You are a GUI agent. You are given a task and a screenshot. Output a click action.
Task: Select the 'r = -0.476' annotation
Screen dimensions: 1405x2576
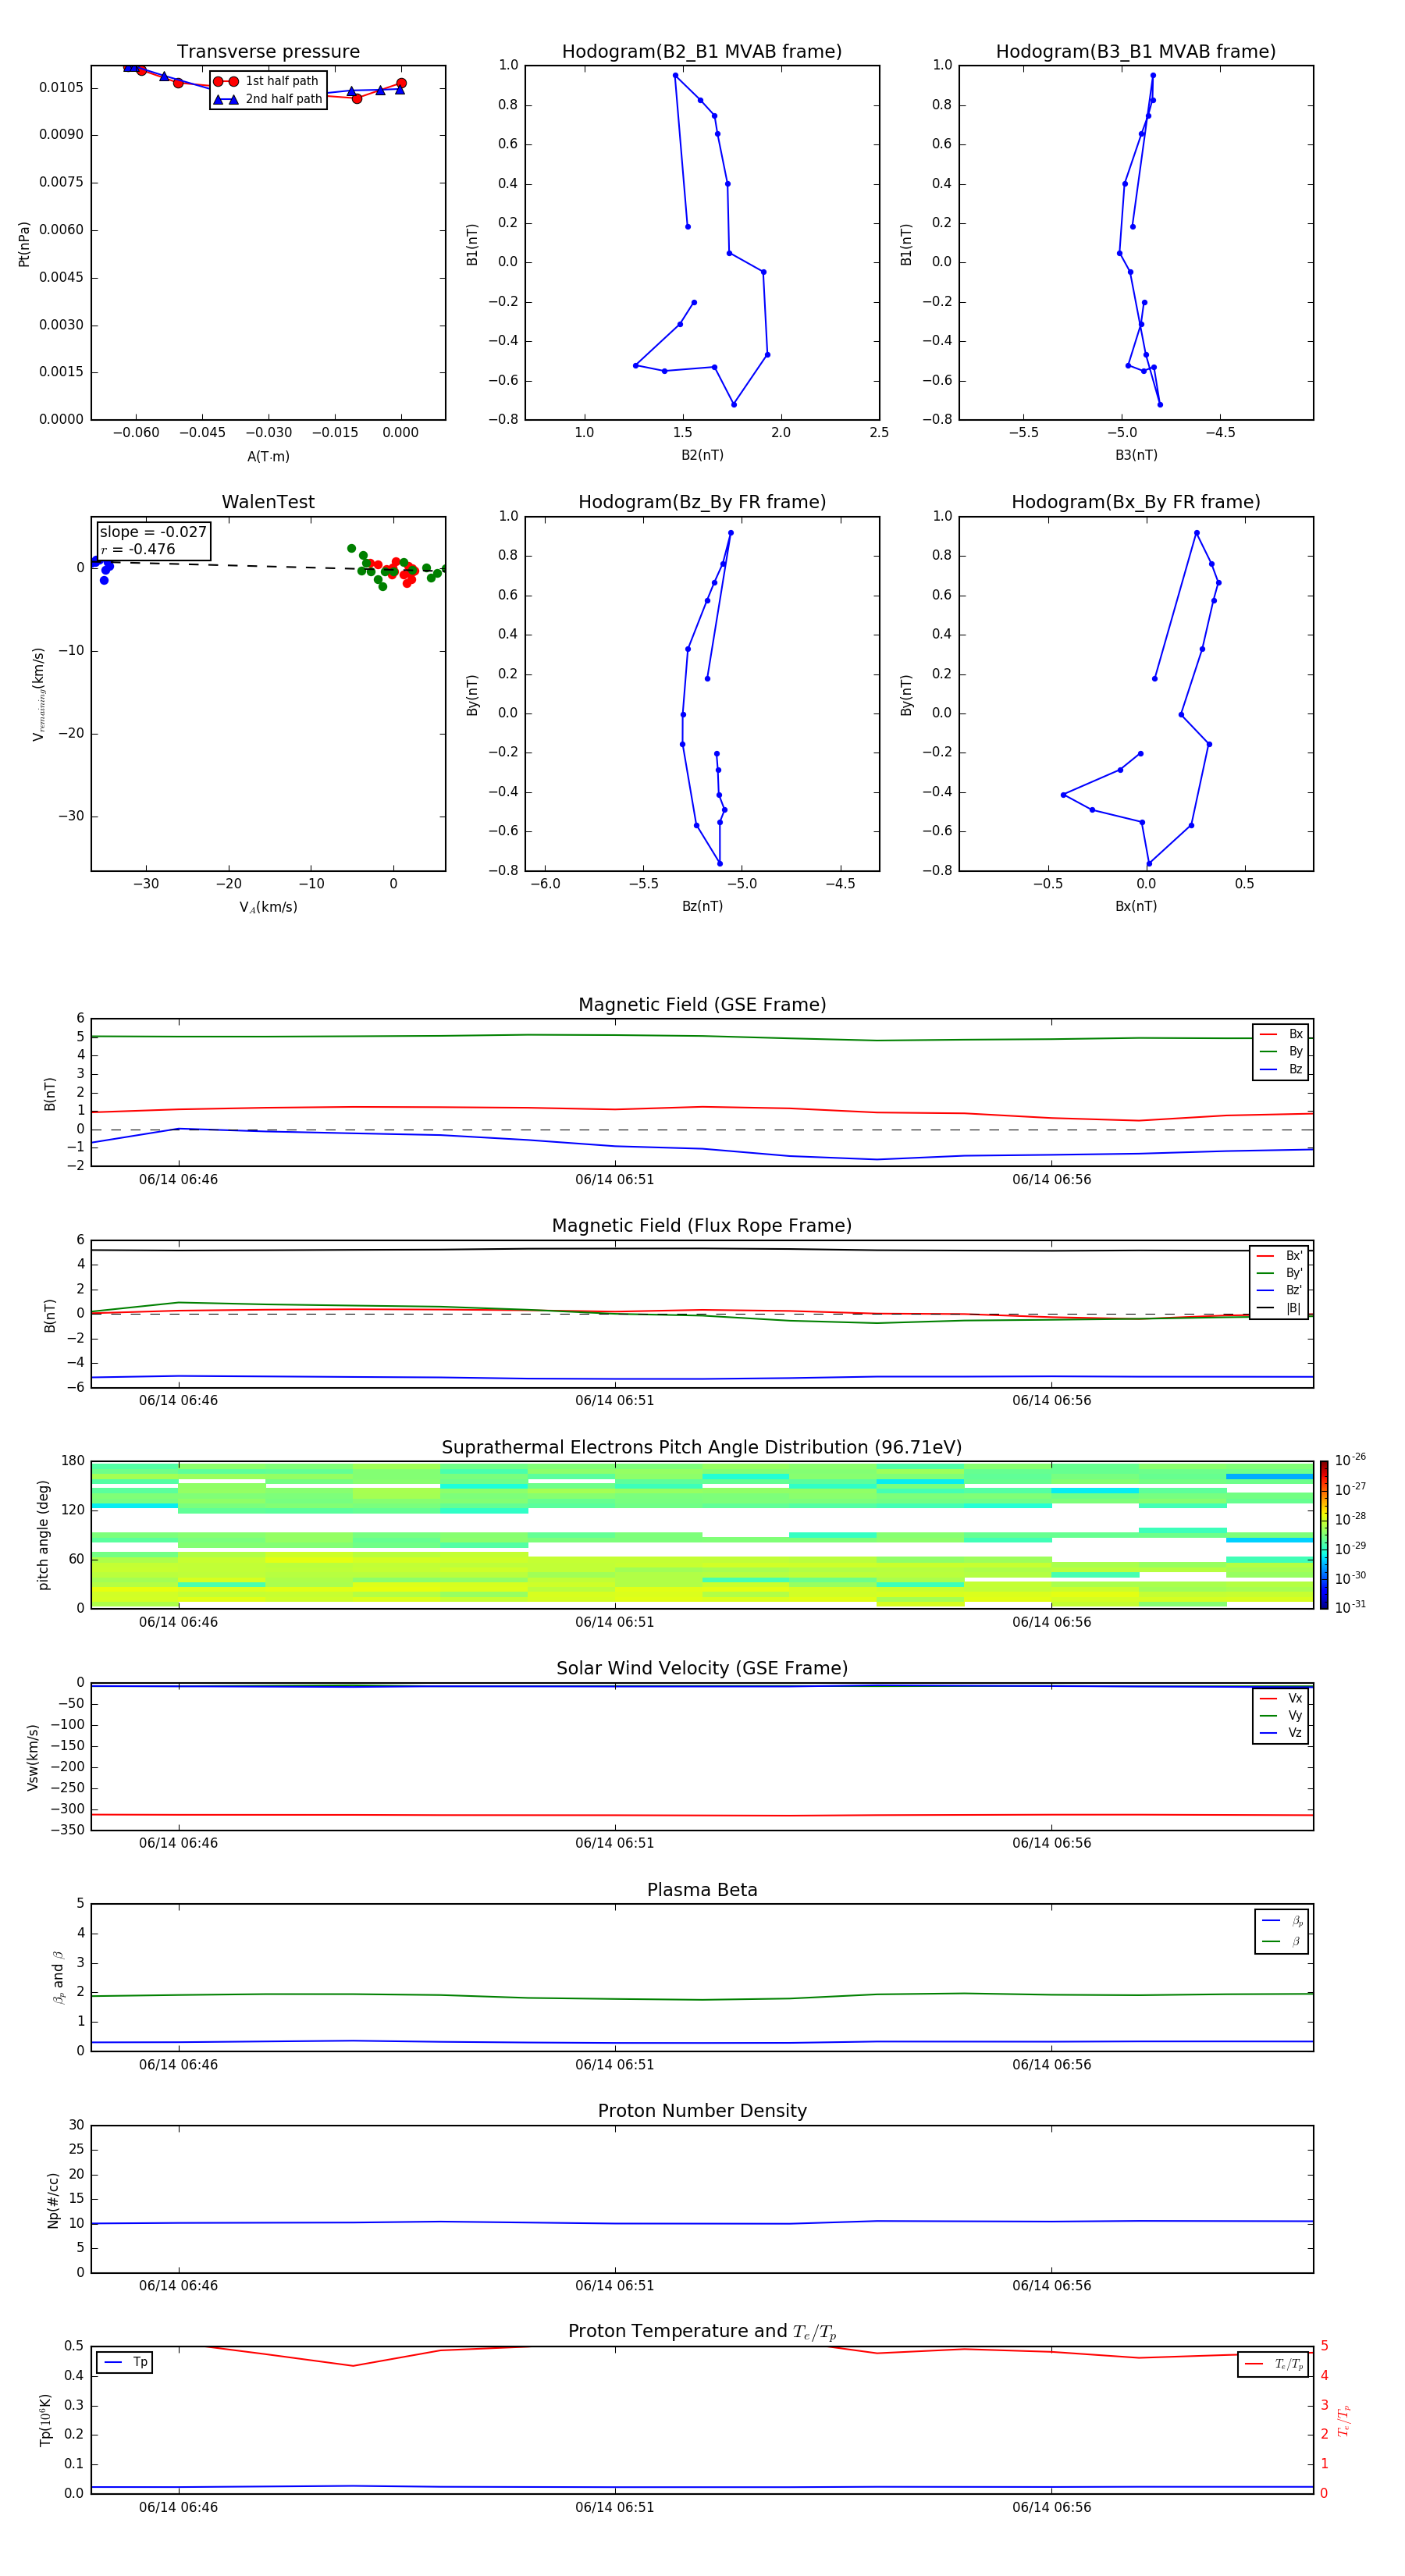tap(138, 549)
